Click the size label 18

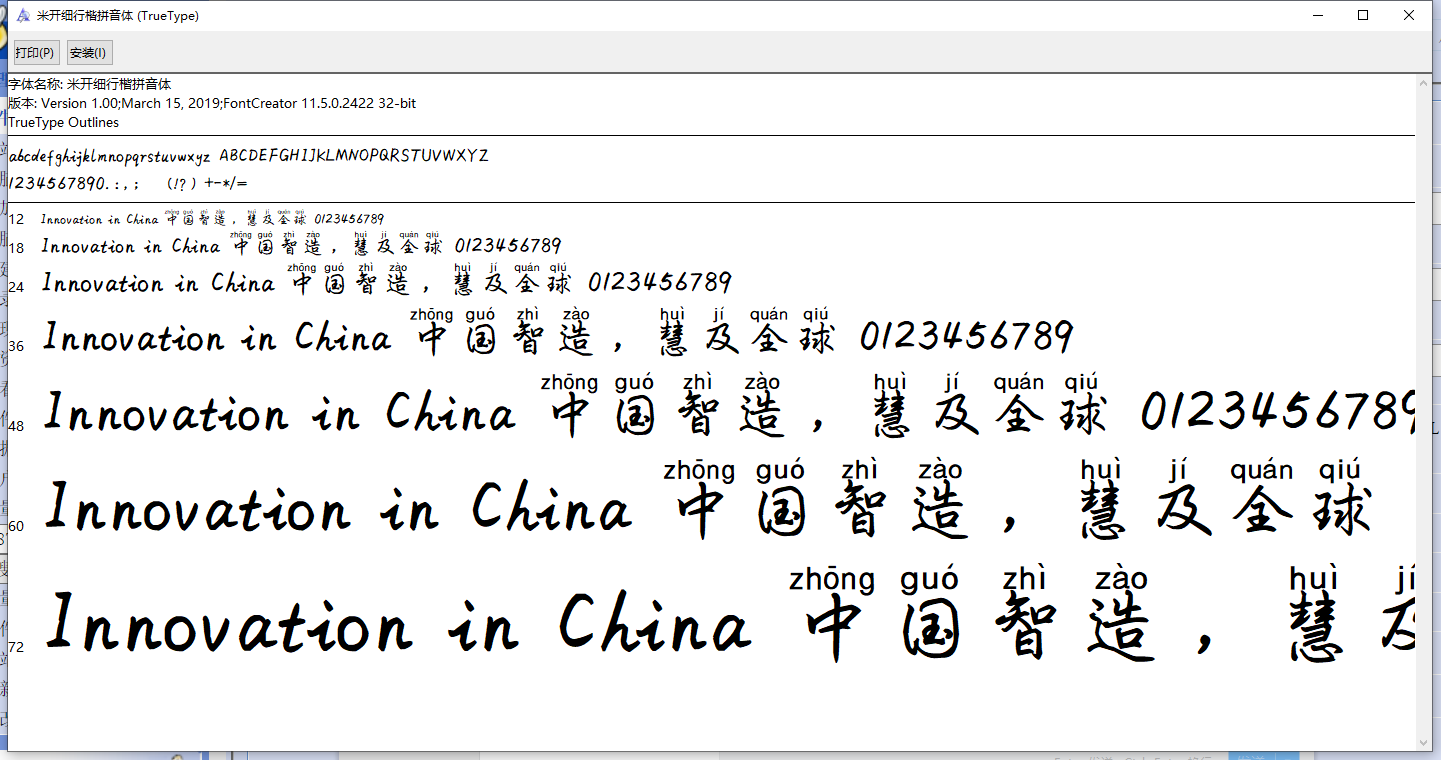[x=16, y=248]
